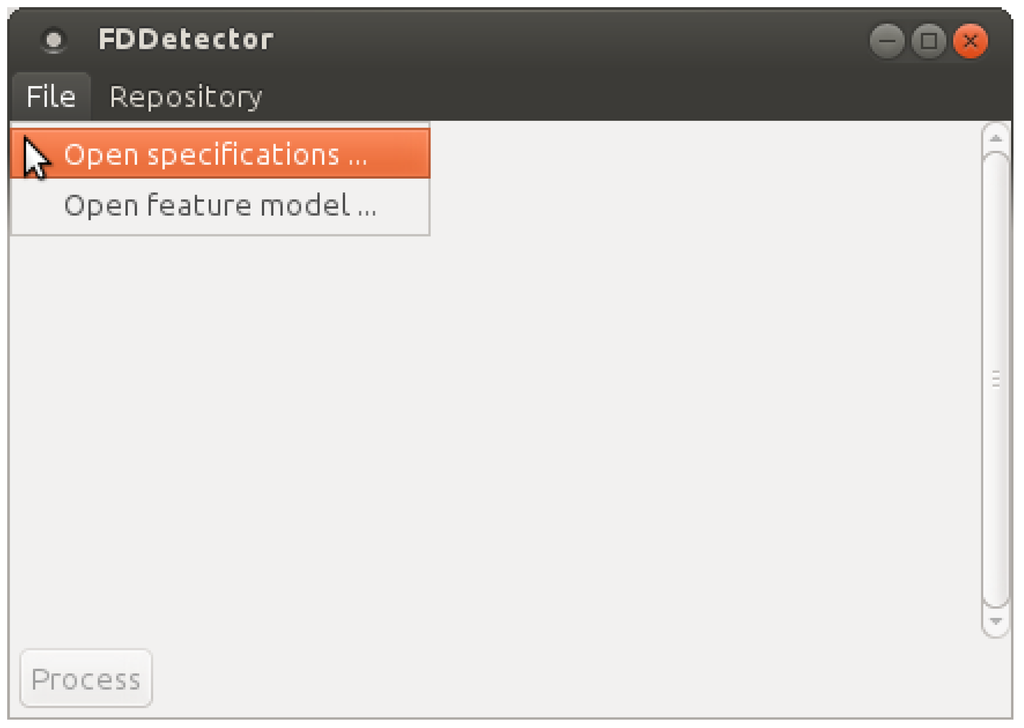Choose Open specifications... from the menu
The image size is (1024, 728).
pyautogui.click(x=216, y=155)
